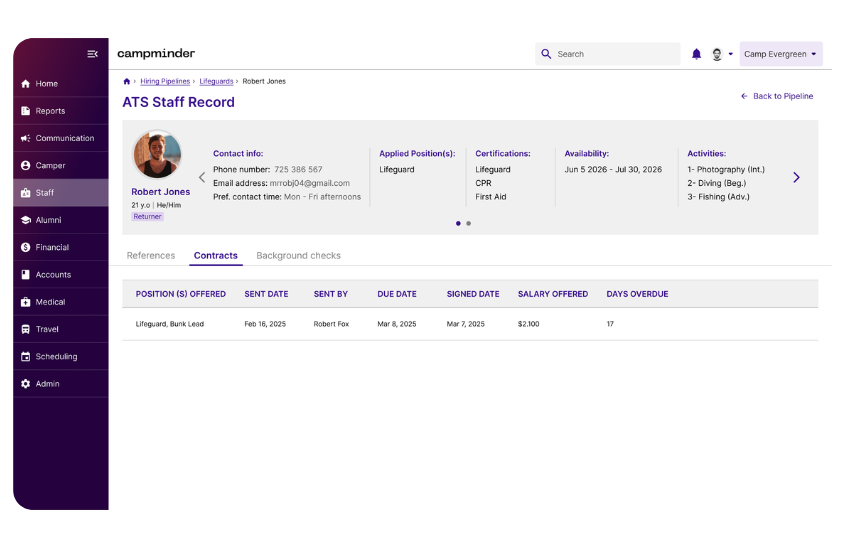Open Financial section in sidebar

(52, 247)
